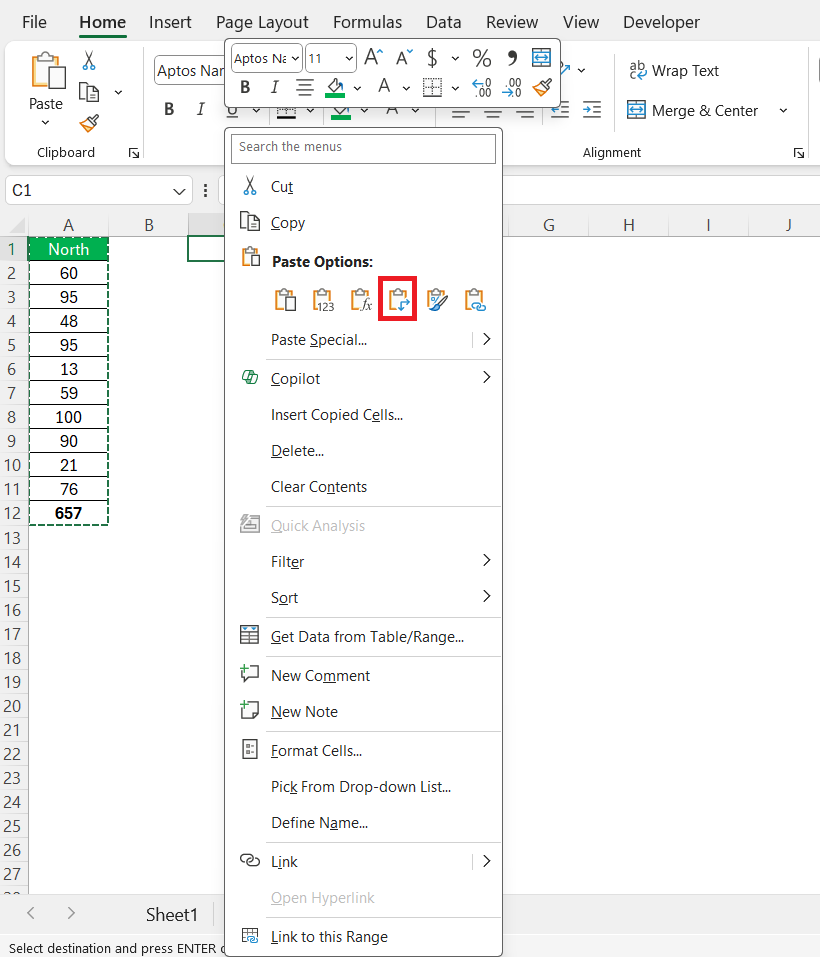Open font color dropdown in mini toolbar
Image resolution: width=820 pixels, height=957 pixels.
coord(406,88)
